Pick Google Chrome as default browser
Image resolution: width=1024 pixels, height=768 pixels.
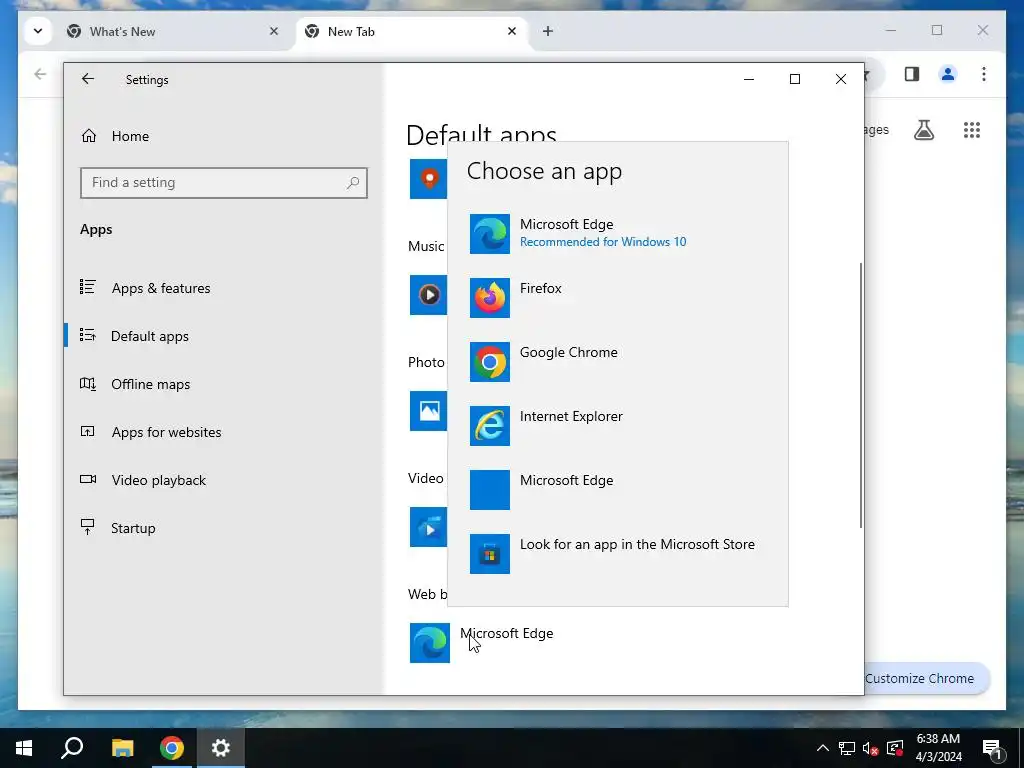[x=617, y=361]
